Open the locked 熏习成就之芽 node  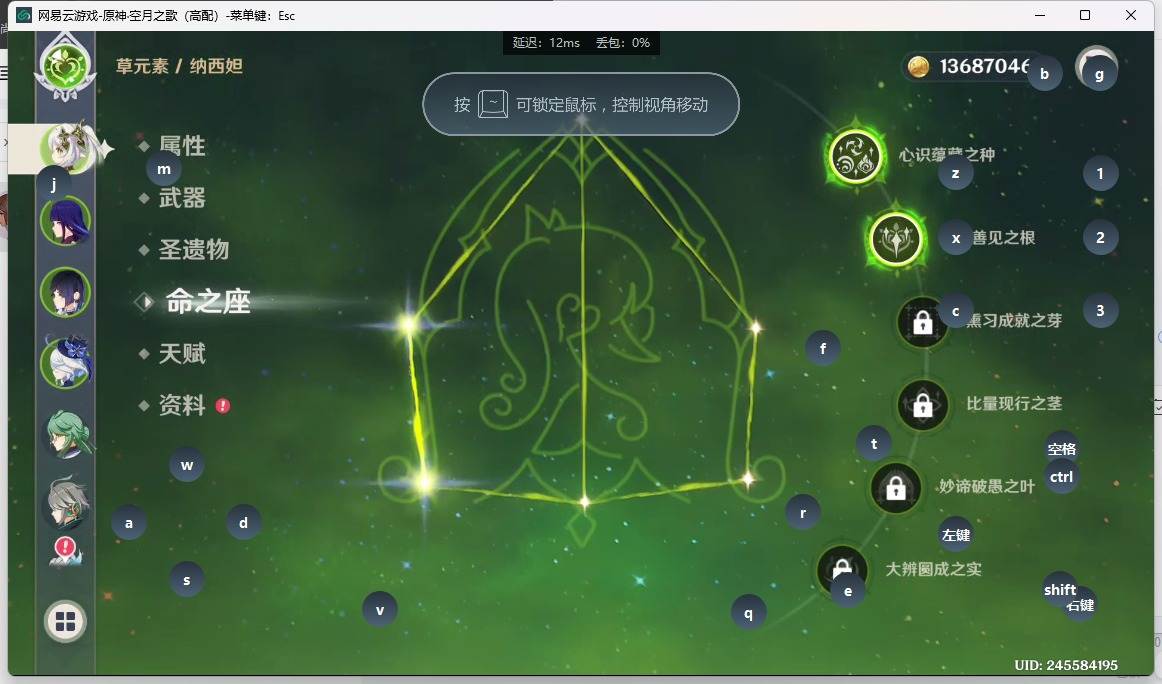[923, 322]
